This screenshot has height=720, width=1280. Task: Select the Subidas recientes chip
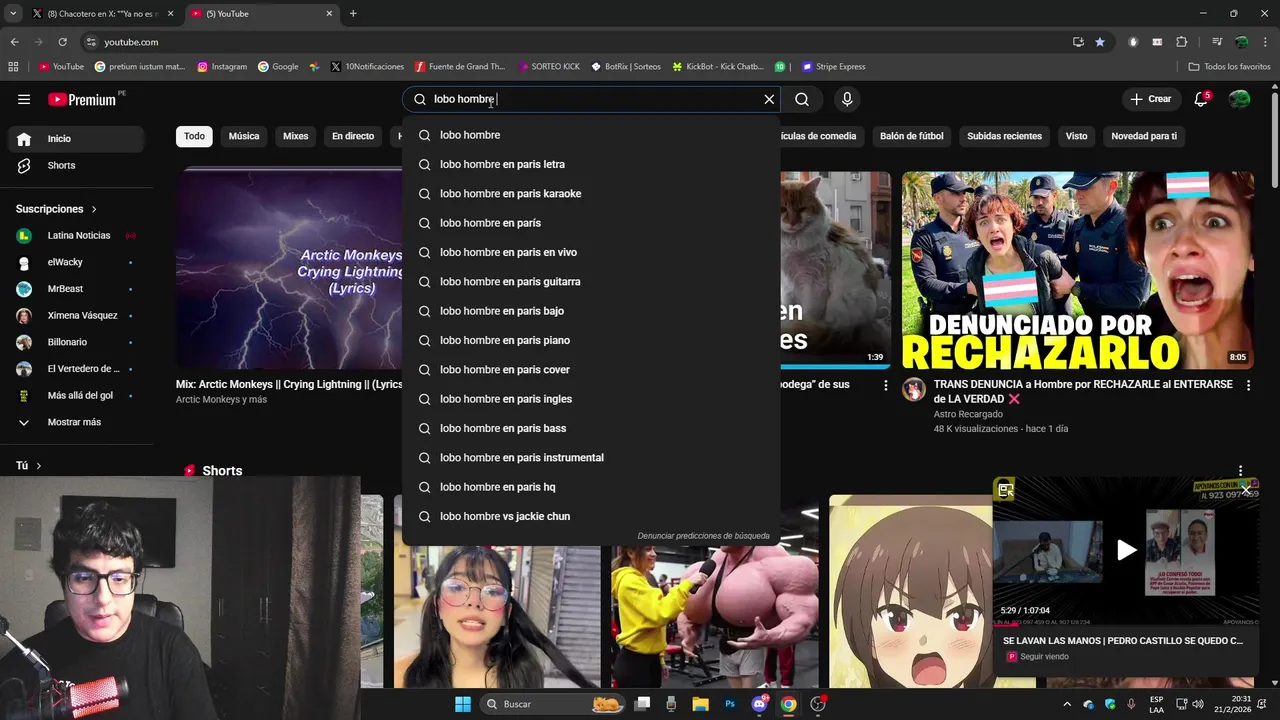tap(1004, 136)
